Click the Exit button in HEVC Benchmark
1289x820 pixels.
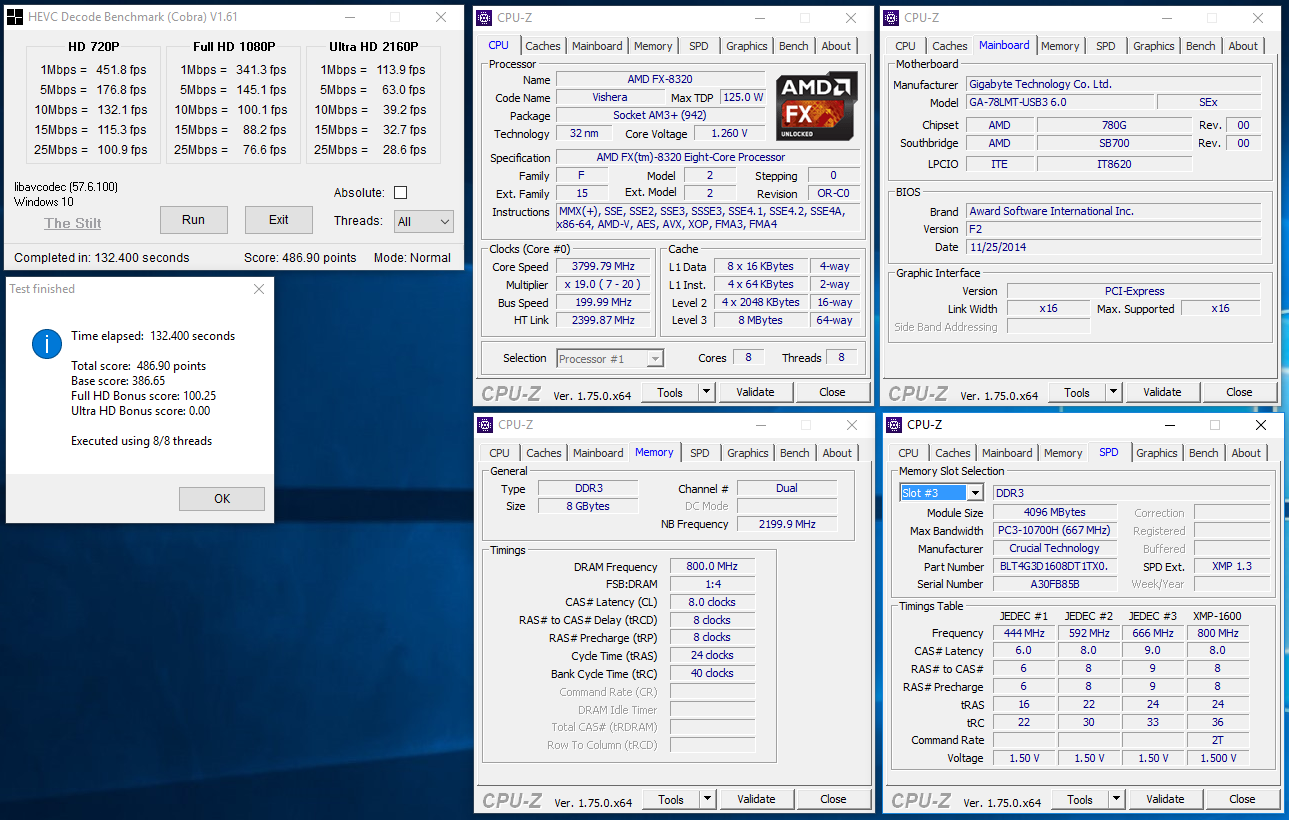click(x=279, y=220)
